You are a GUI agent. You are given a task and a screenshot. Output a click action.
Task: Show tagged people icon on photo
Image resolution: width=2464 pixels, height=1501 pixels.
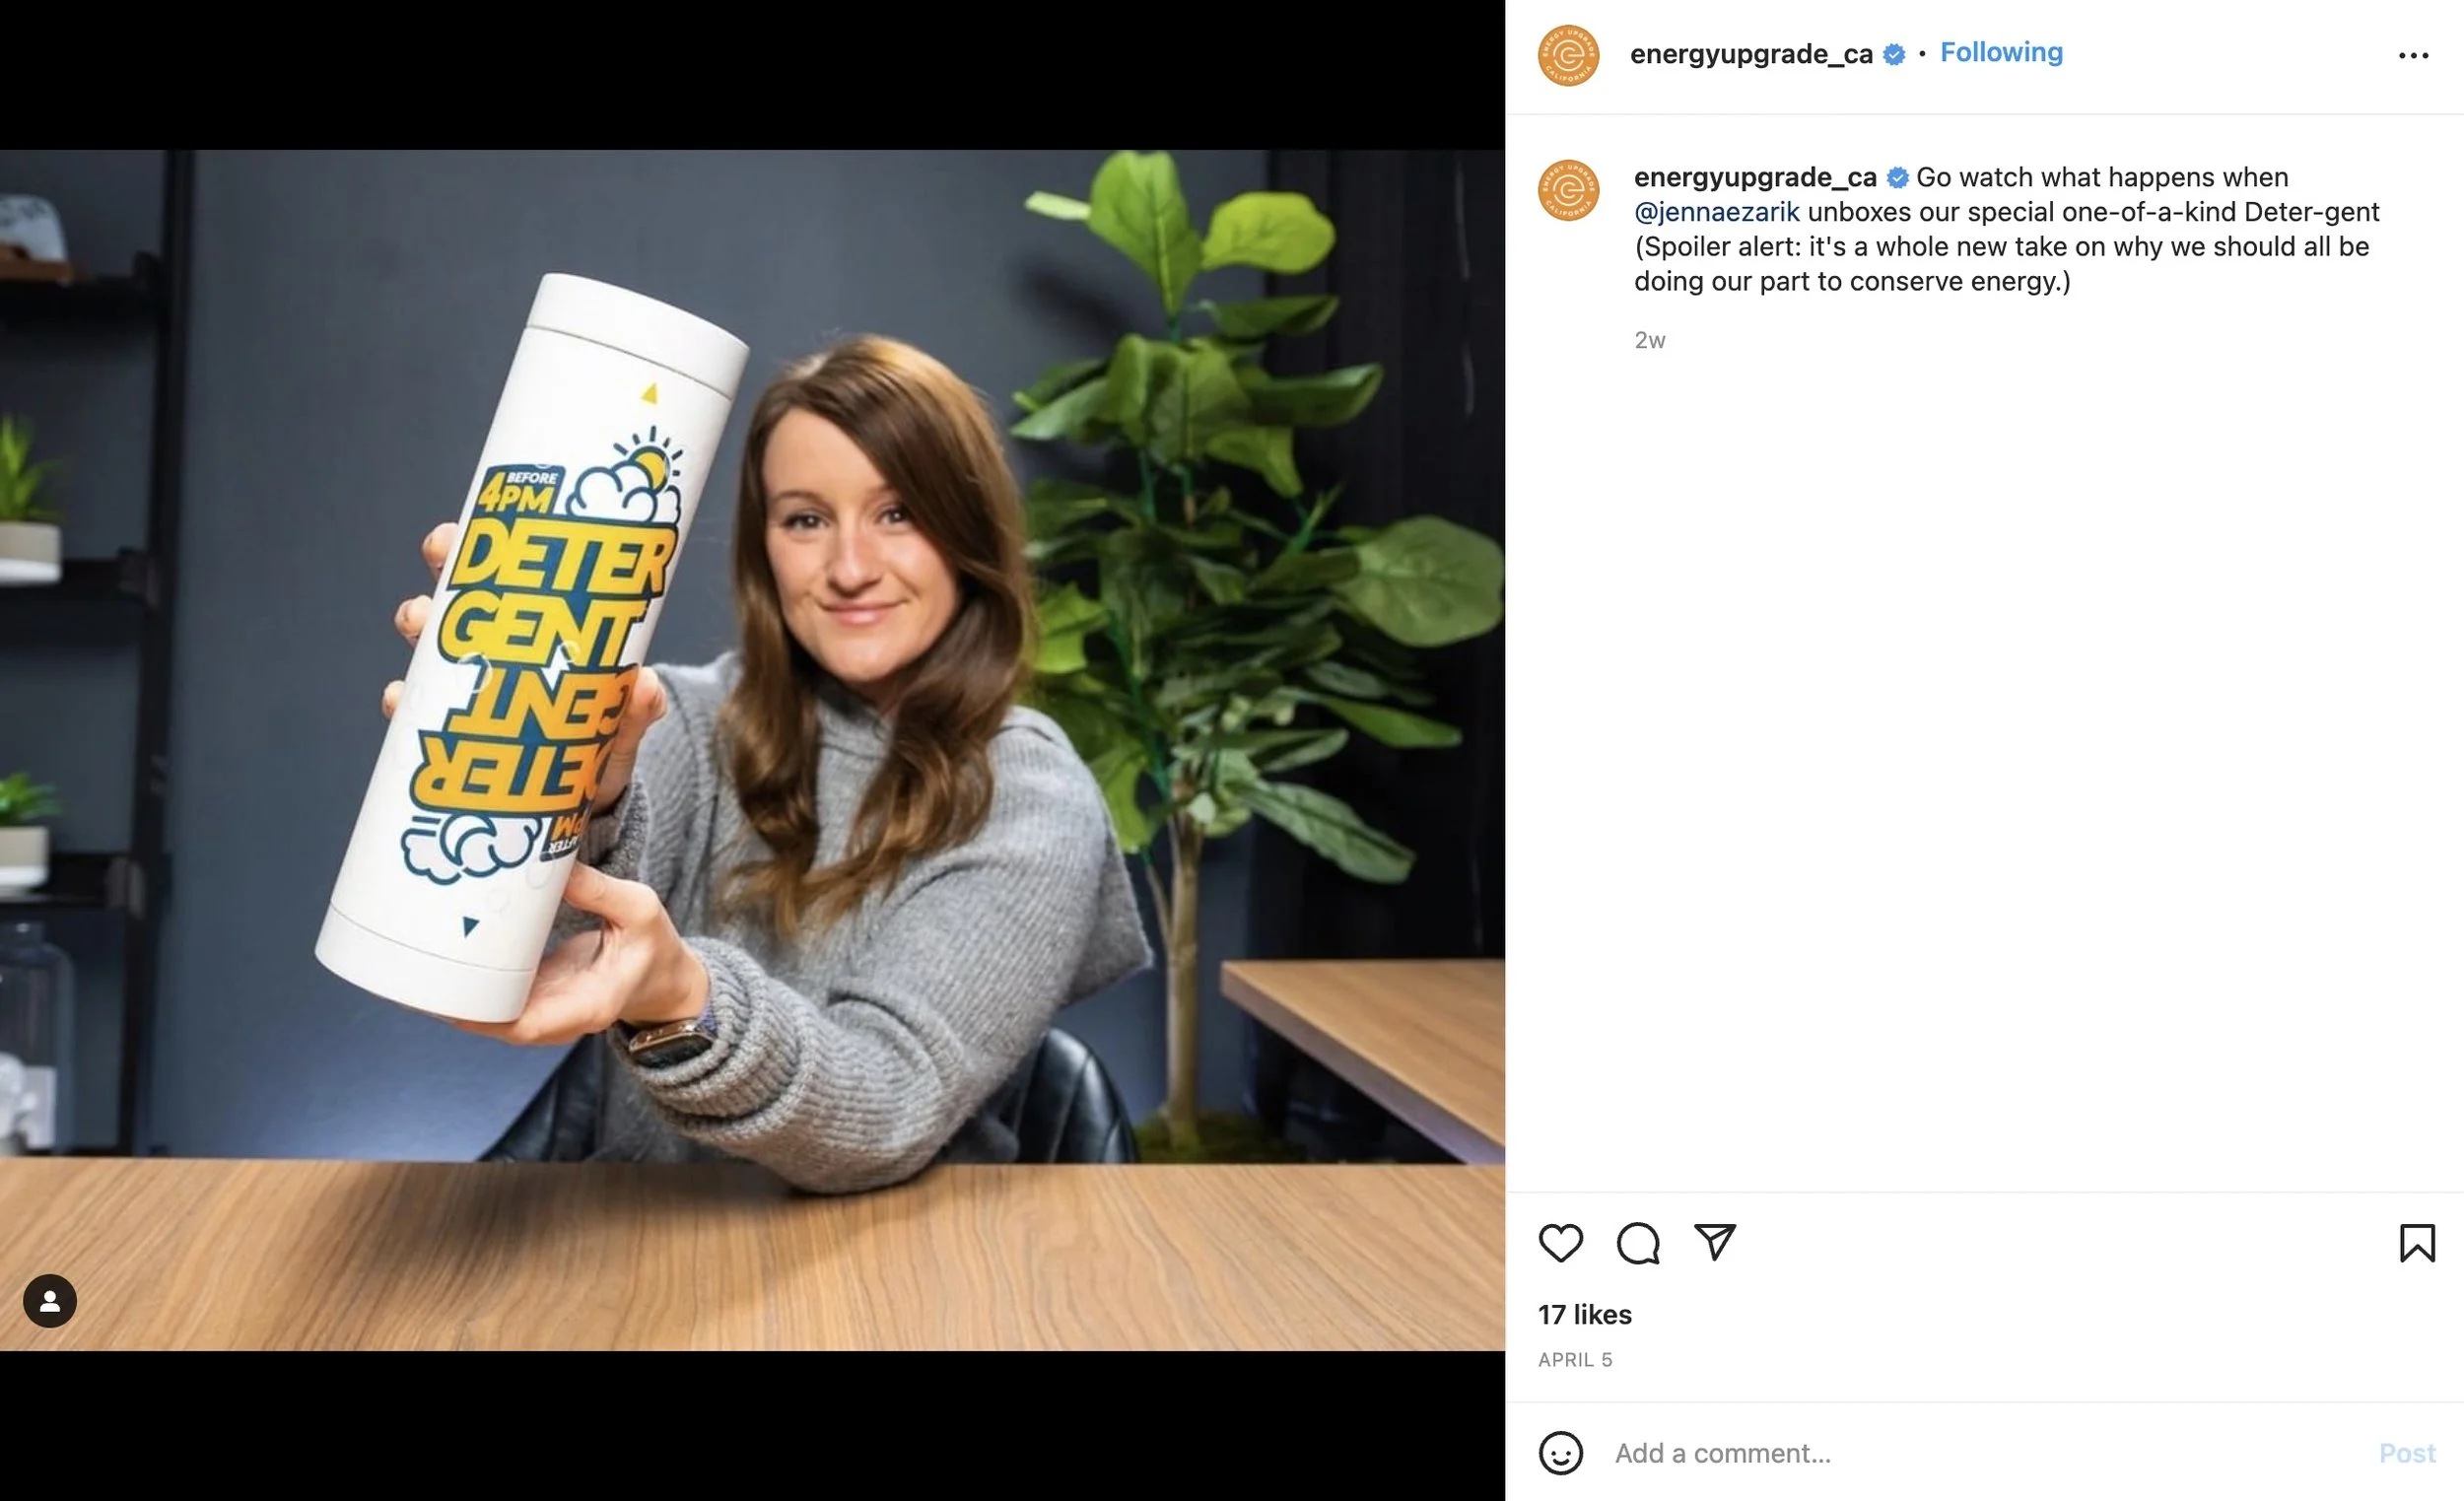pyautogui.click(x=50, y=1301)
